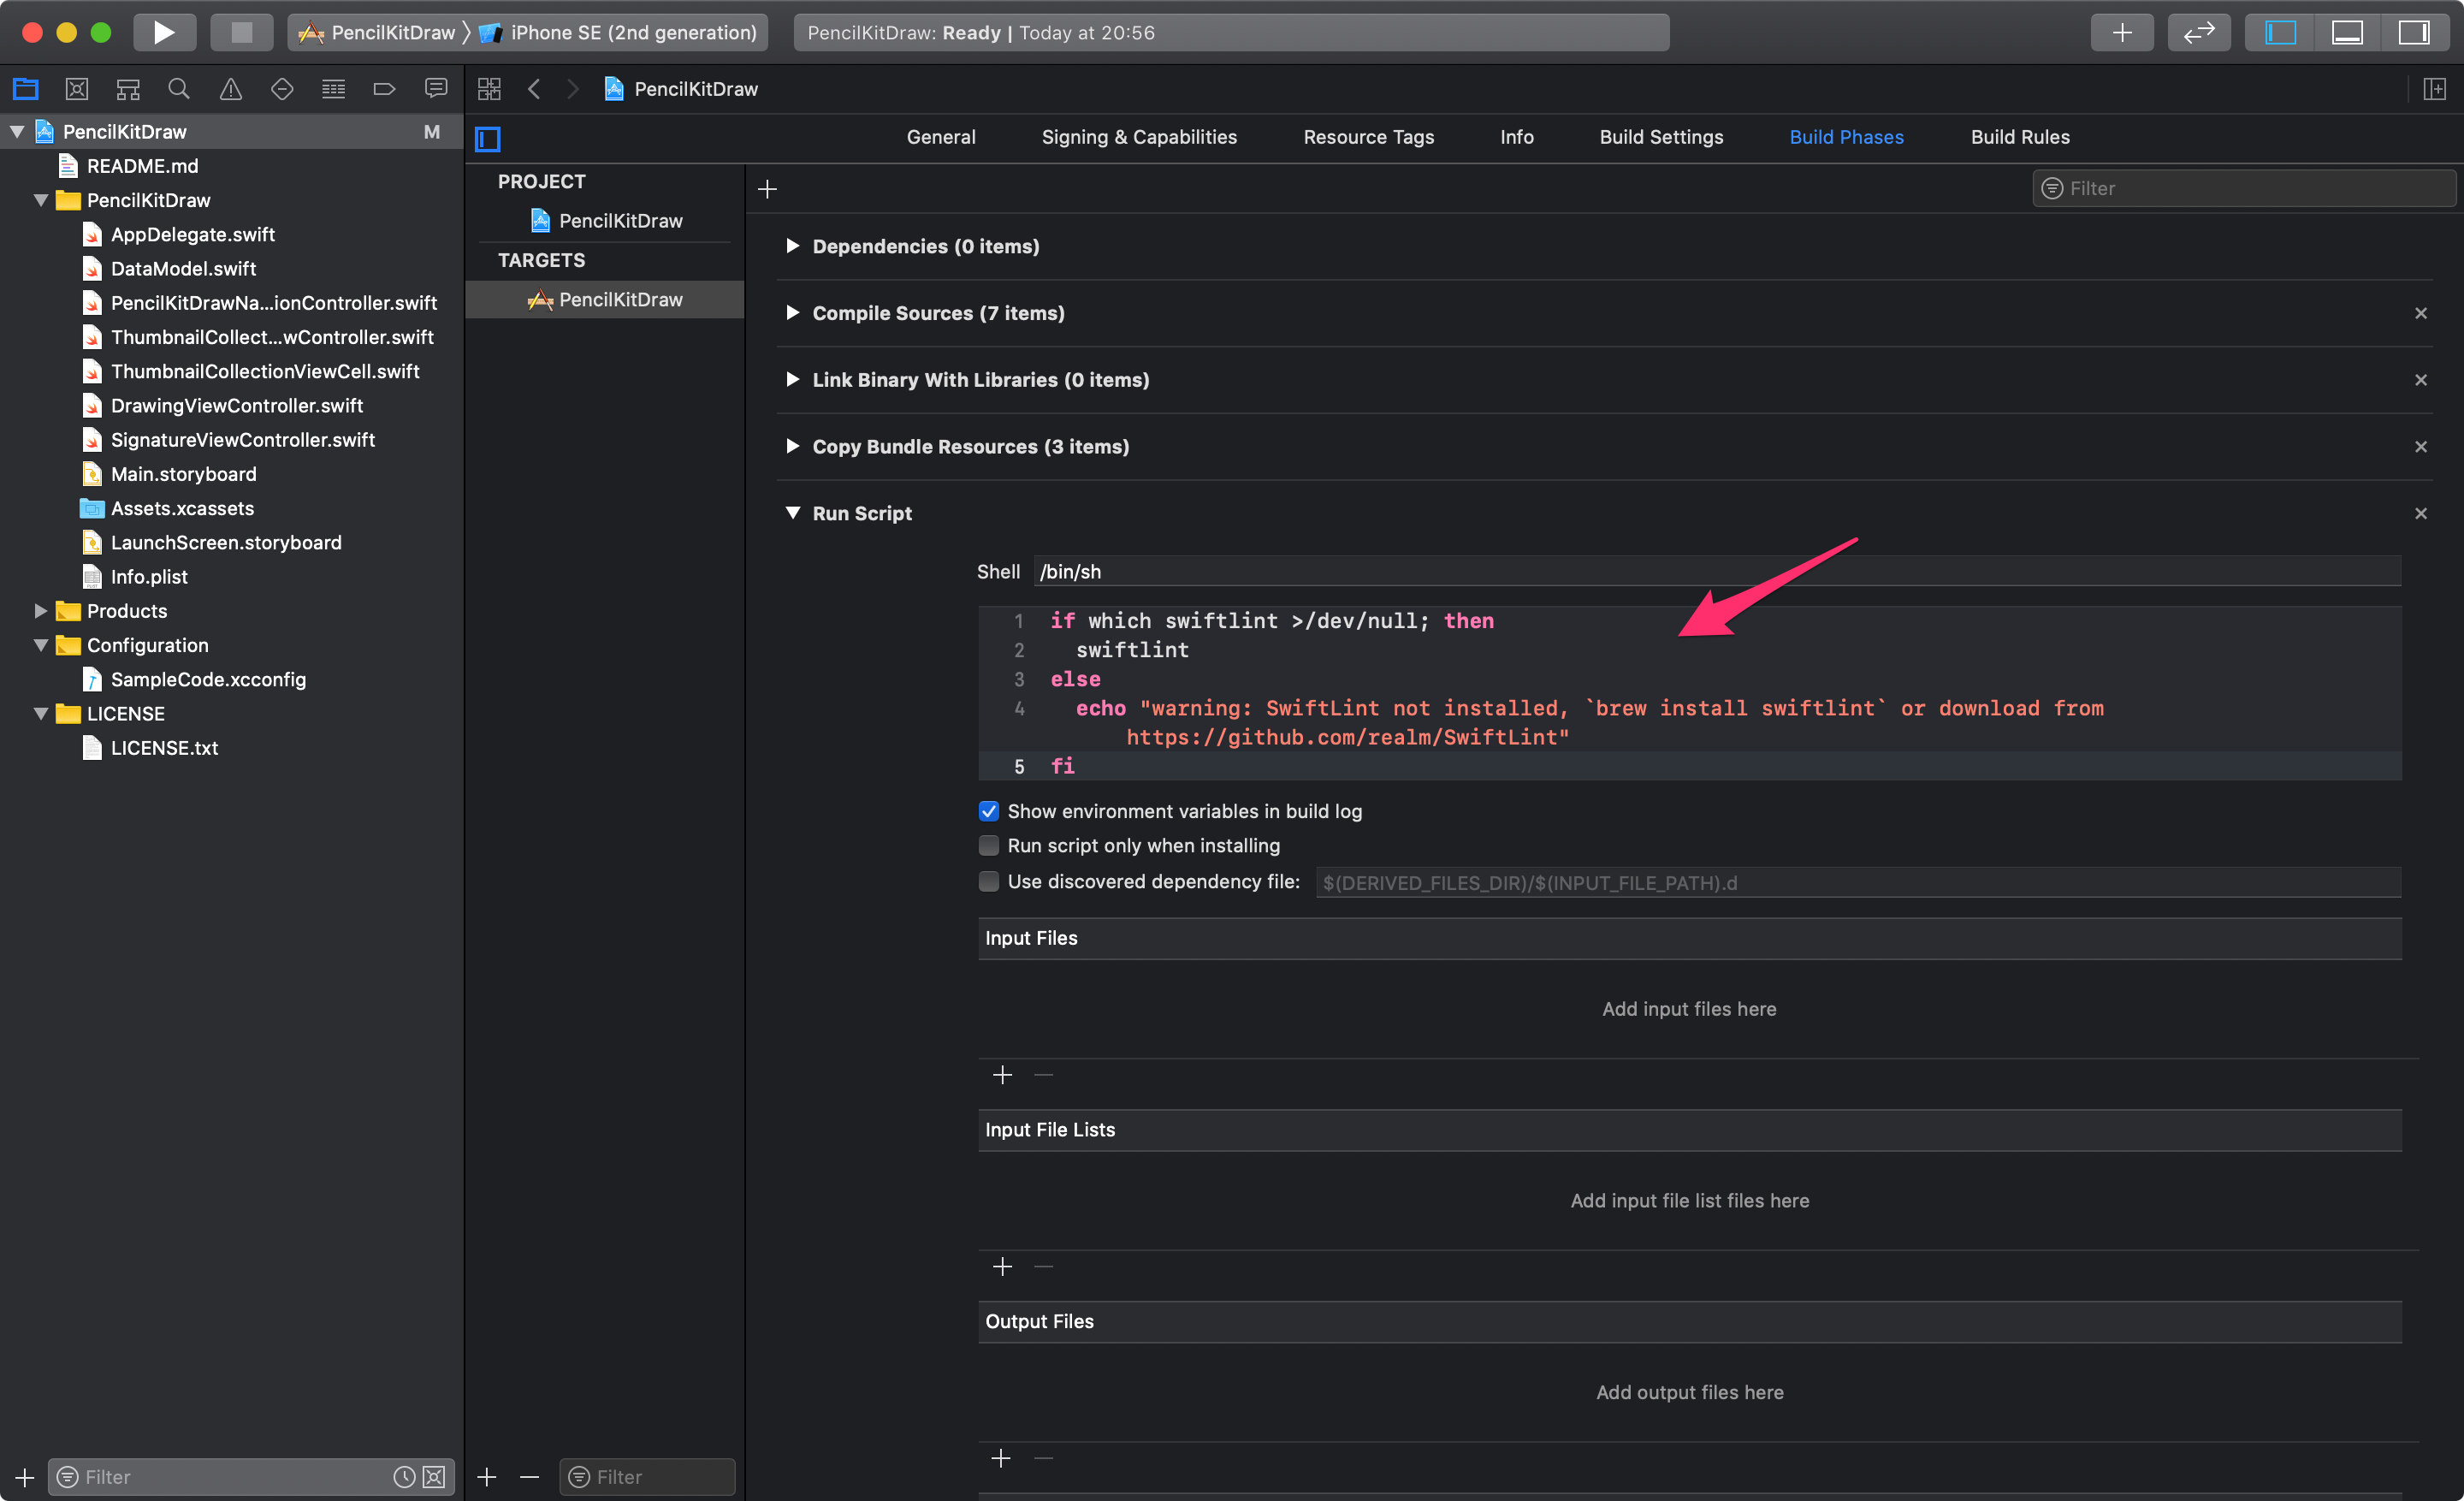Run the project with the Play button
The width and height of the screenshot is (2464, 1501).
point(163,32)
